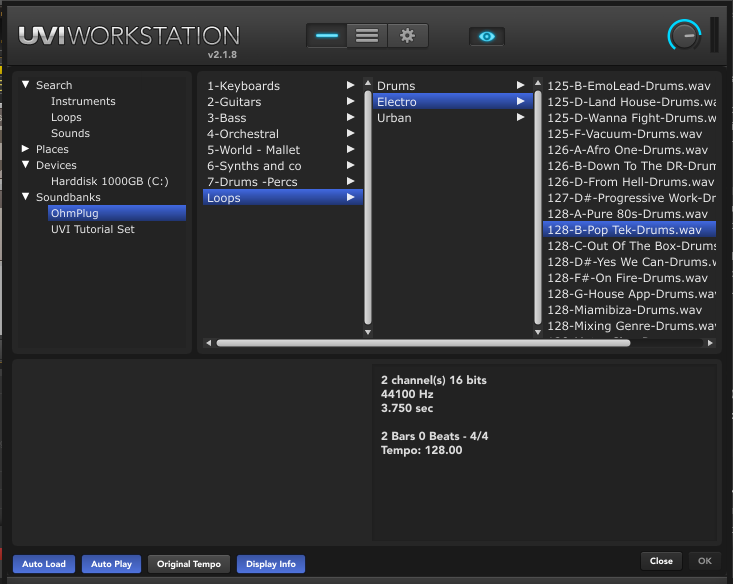733x584 pixels.
Task: Select 125-D-Land House-Drums.wav
Action: [x=629, y=101]
